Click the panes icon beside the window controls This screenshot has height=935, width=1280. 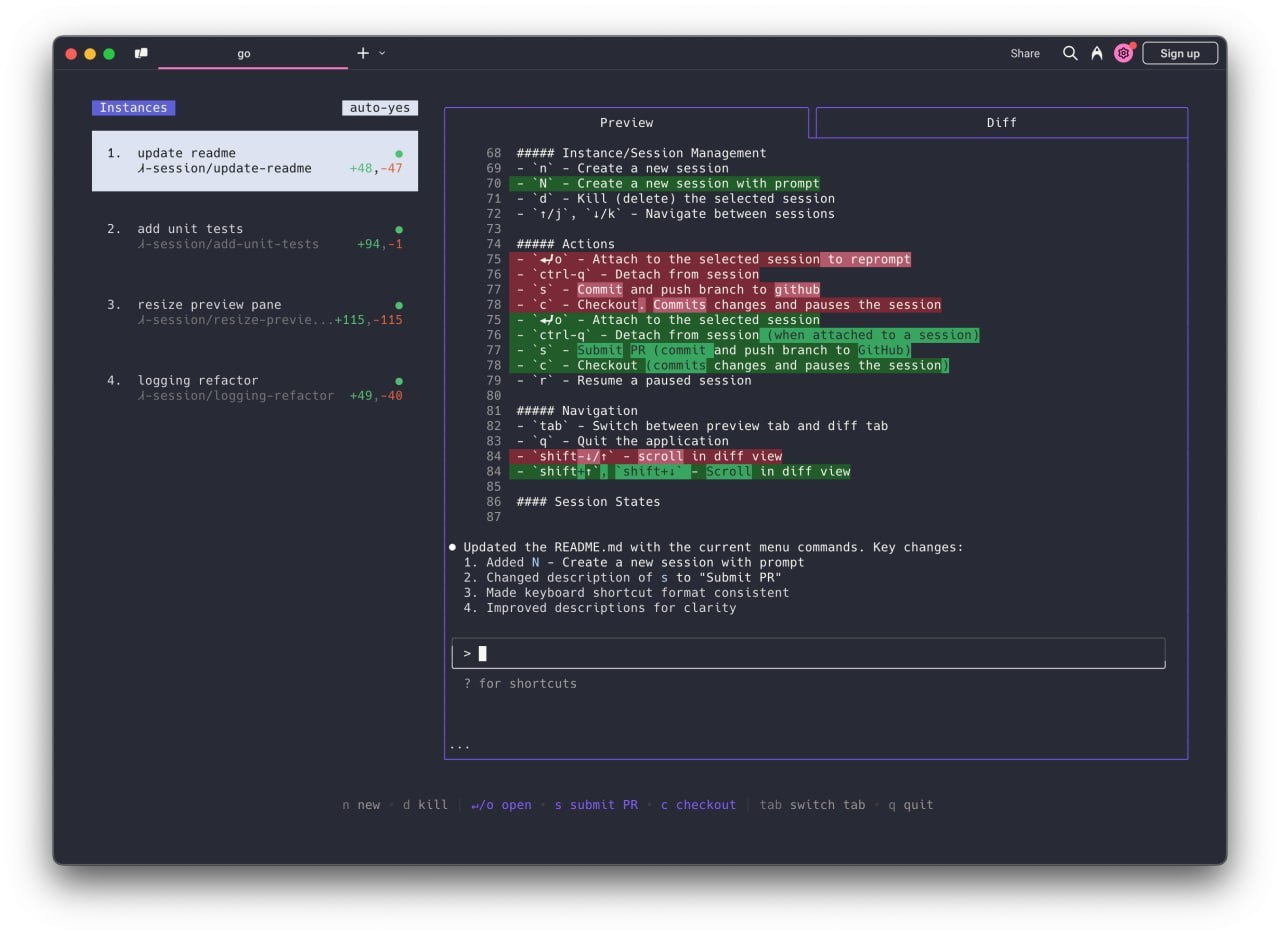[141, 53]
